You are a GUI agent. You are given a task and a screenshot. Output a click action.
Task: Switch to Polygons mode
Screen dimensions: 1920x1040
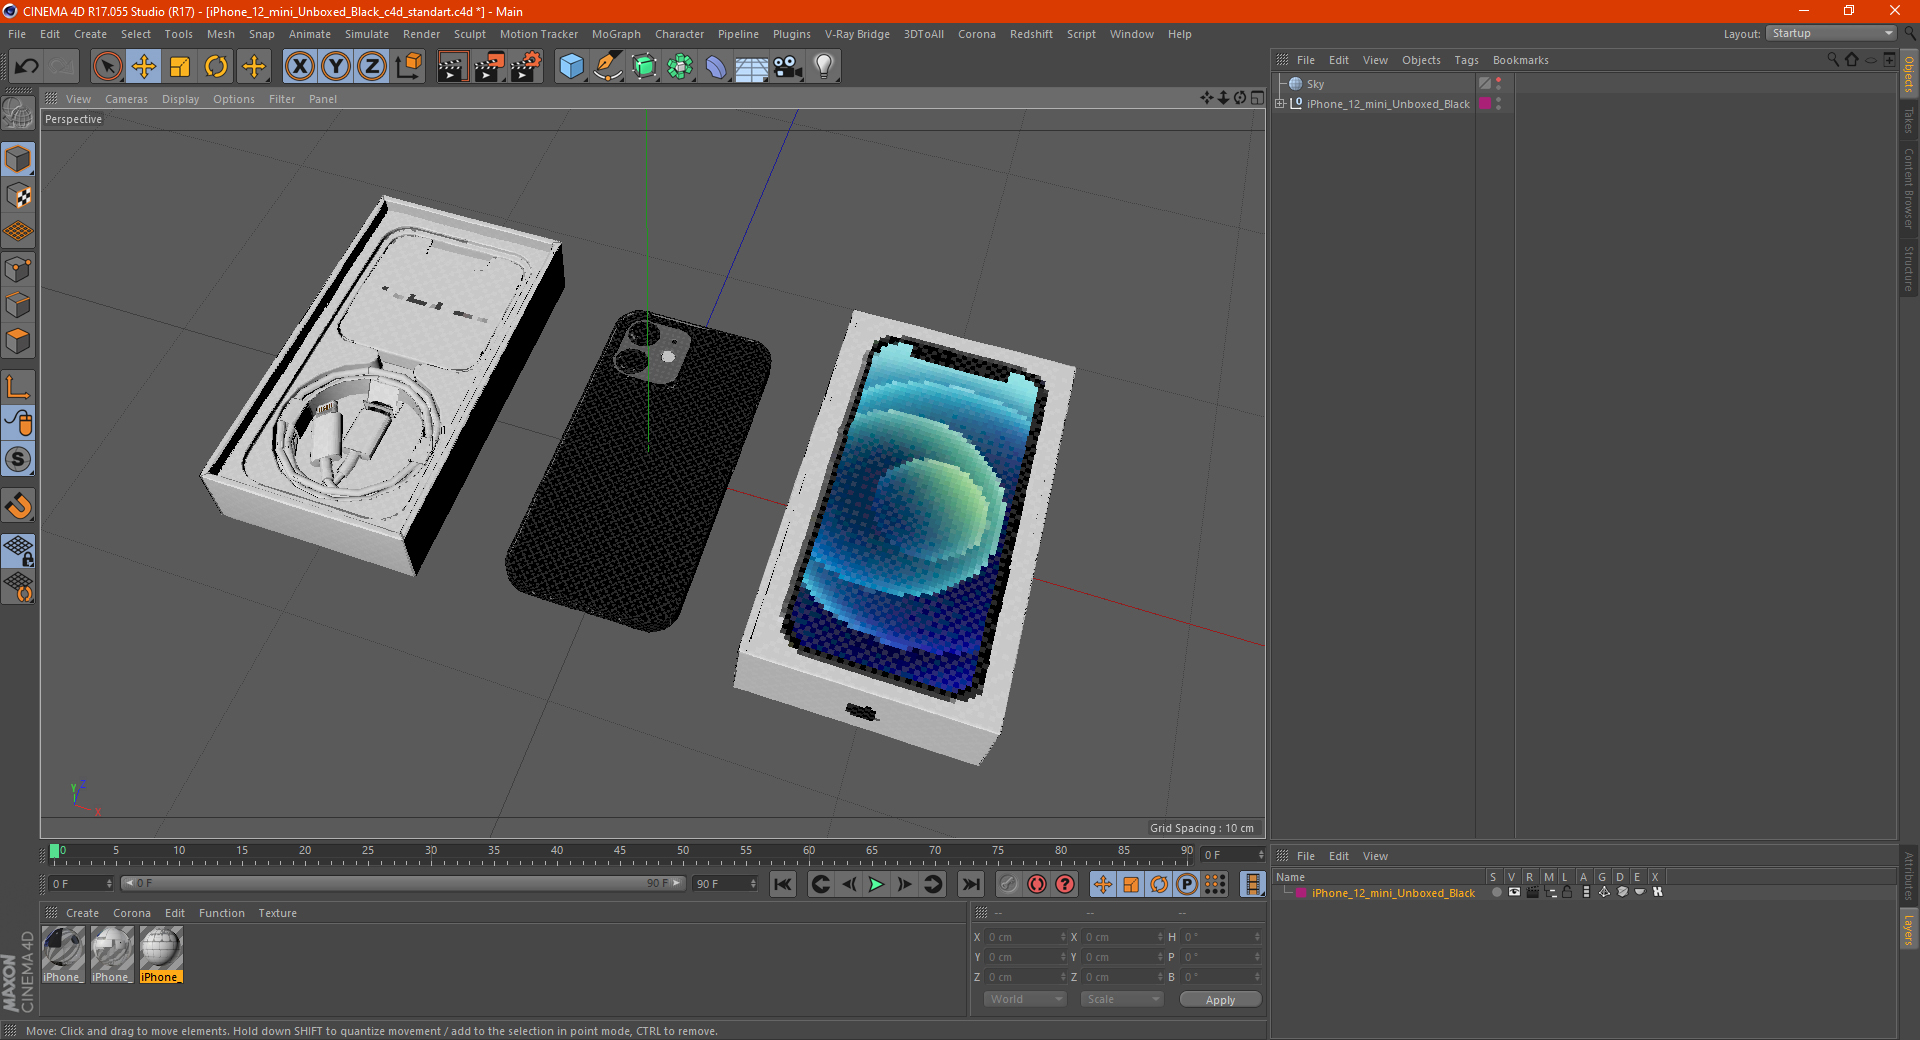click(x=18, y=341)
